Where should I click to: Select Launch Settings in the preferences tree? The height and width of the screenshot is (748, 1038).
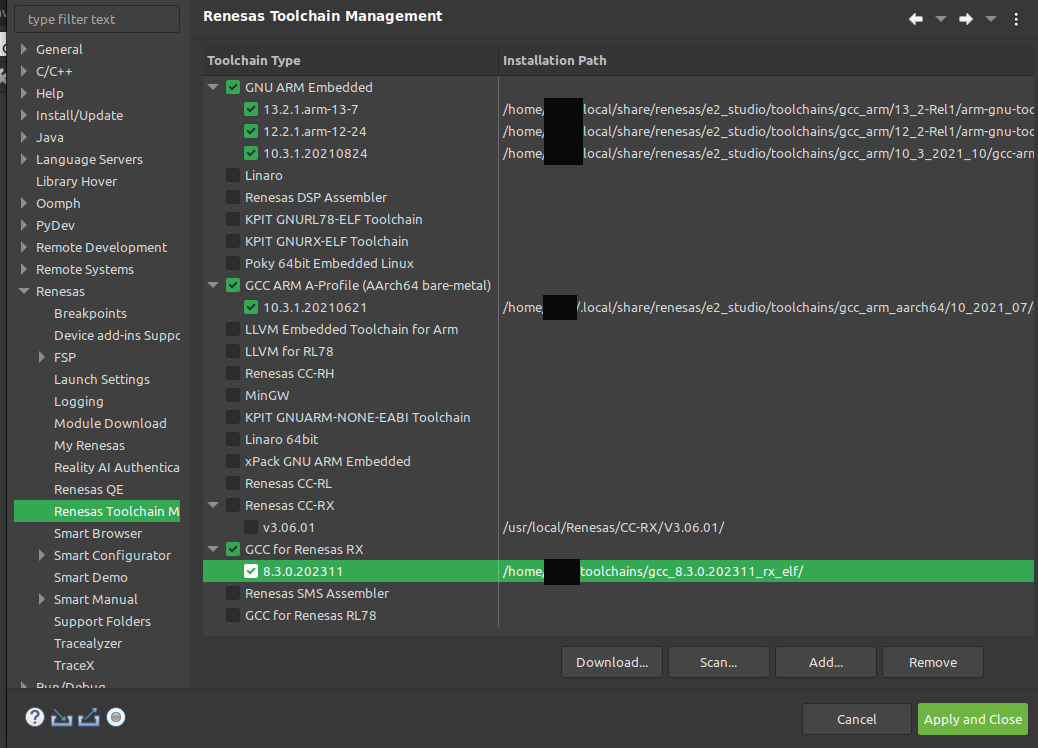(102, 379)
